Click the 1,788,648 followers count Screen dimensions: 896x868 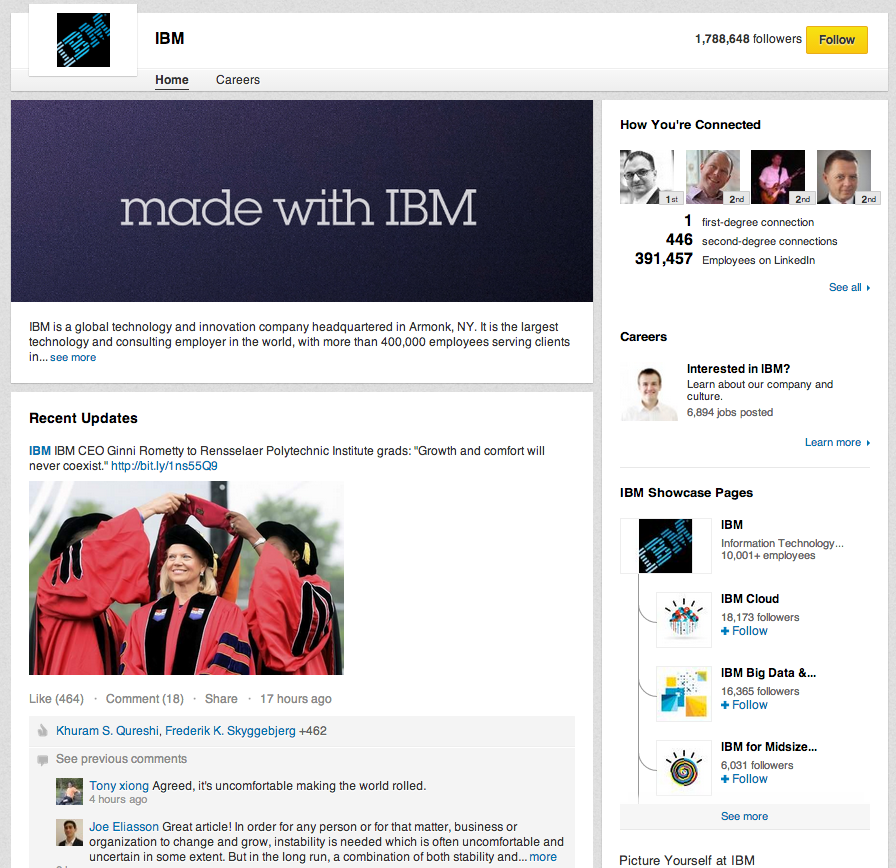coord(748,39)
